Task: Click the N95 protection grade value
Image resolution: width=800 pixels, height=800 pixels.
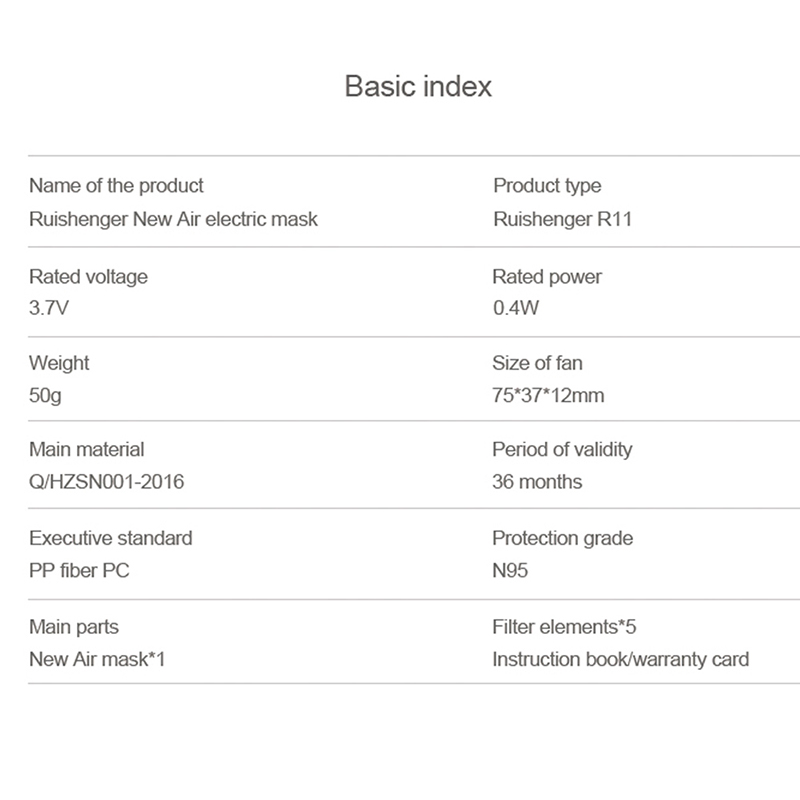Action: coord(510,571)
